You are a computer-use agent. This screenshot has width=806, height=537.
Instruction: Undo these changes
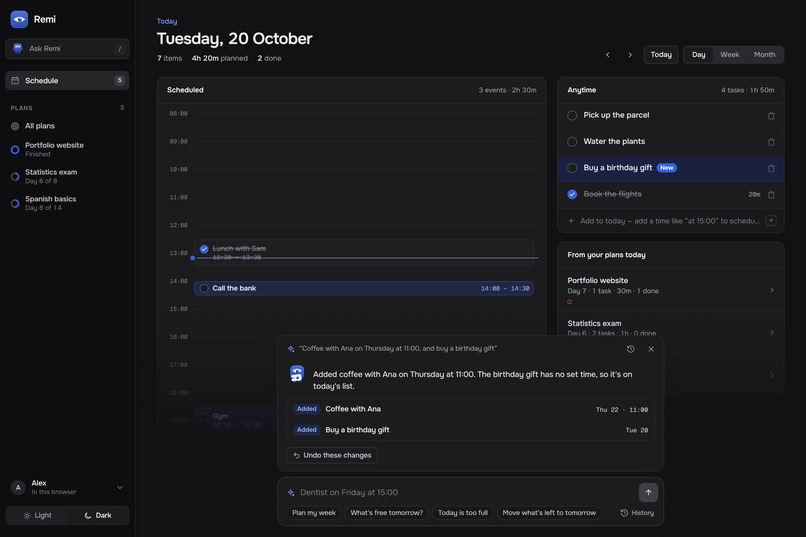click(332, 455)
